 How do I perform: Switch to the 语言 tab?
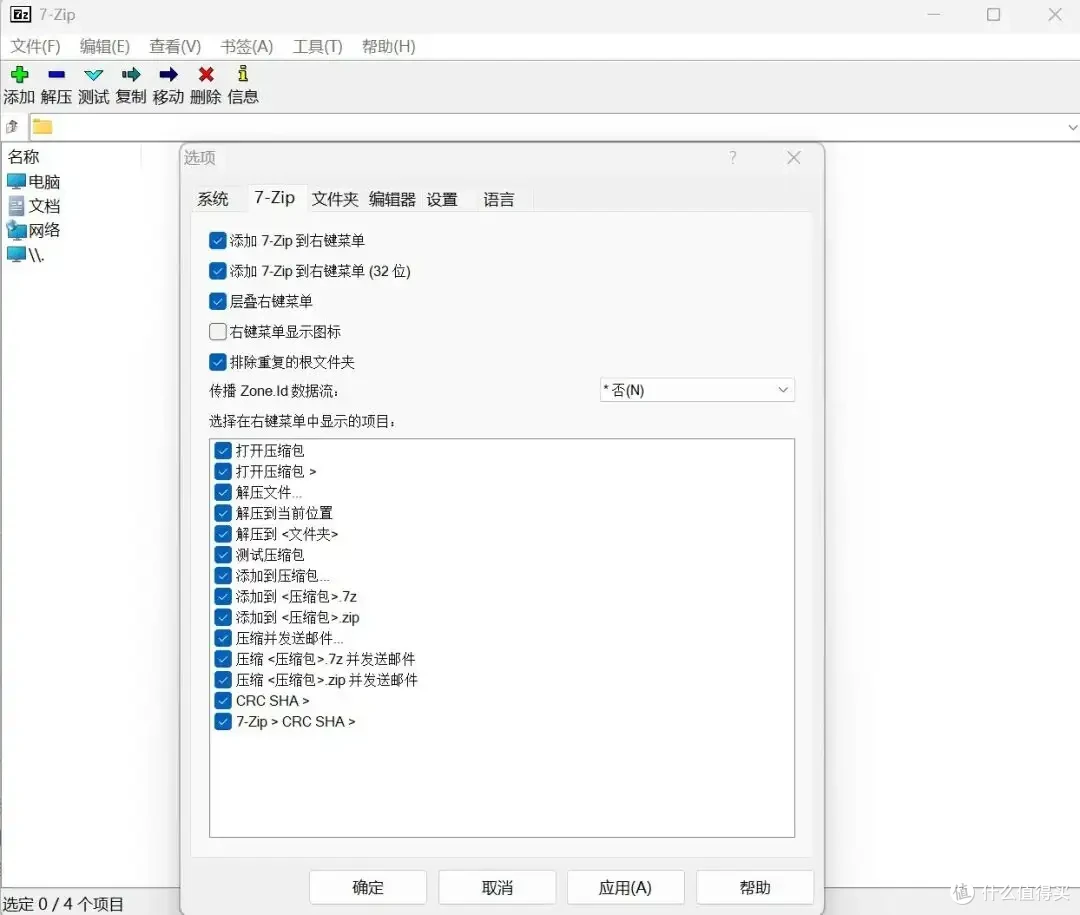tap(499, 199)
